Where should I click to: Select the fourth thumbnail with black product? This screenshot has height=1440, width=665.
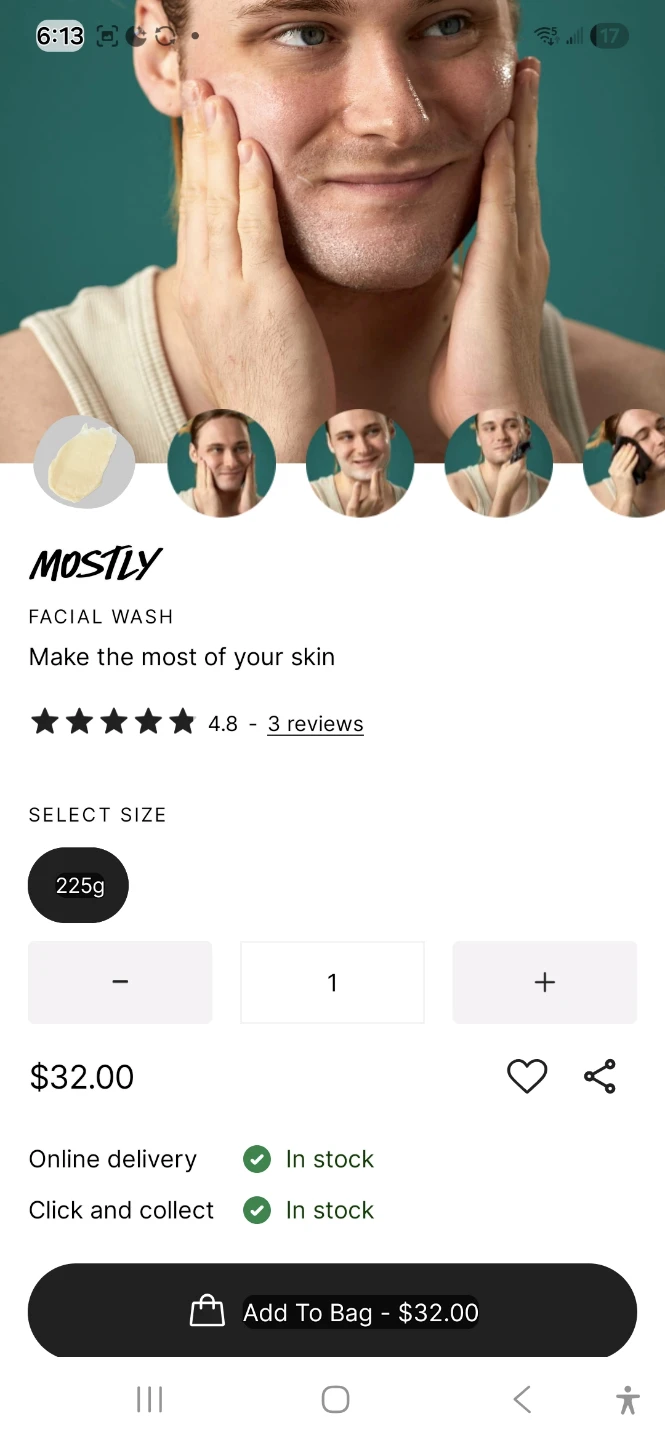pyautogui.click(x=499, y=463)
